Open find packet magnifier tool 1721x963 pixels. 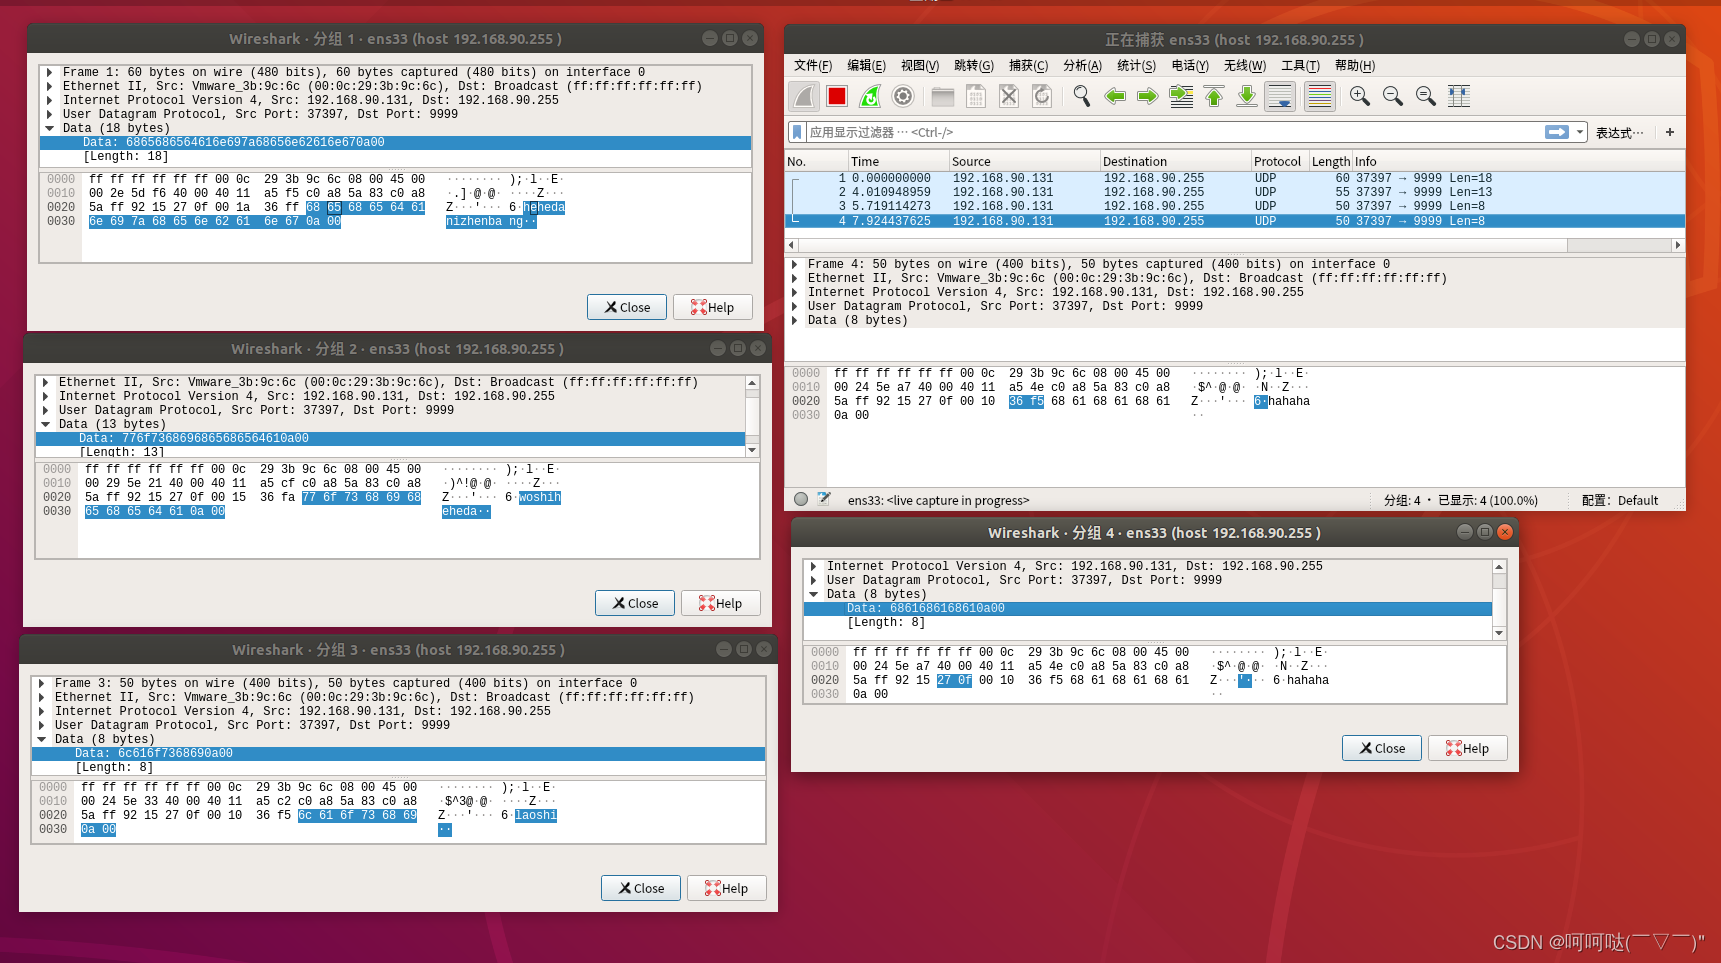[x=1081, y=96]
